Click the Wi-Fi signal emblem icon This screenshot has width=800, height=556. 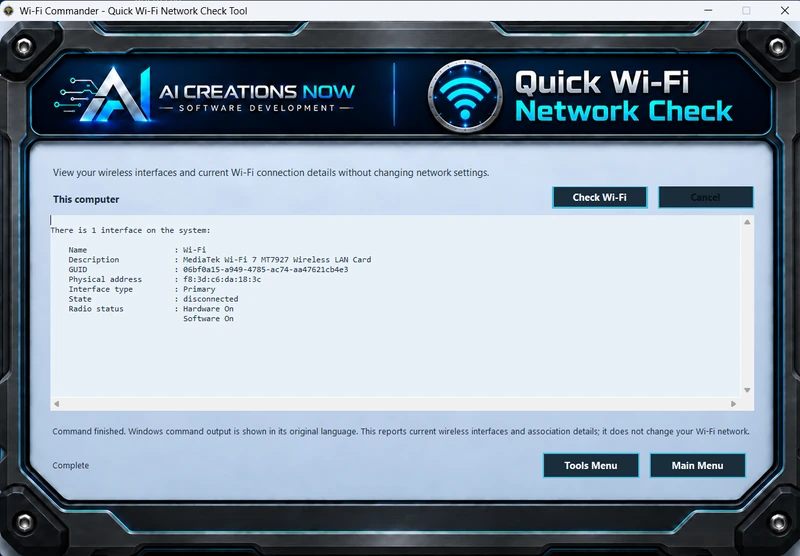click(465, 96)
